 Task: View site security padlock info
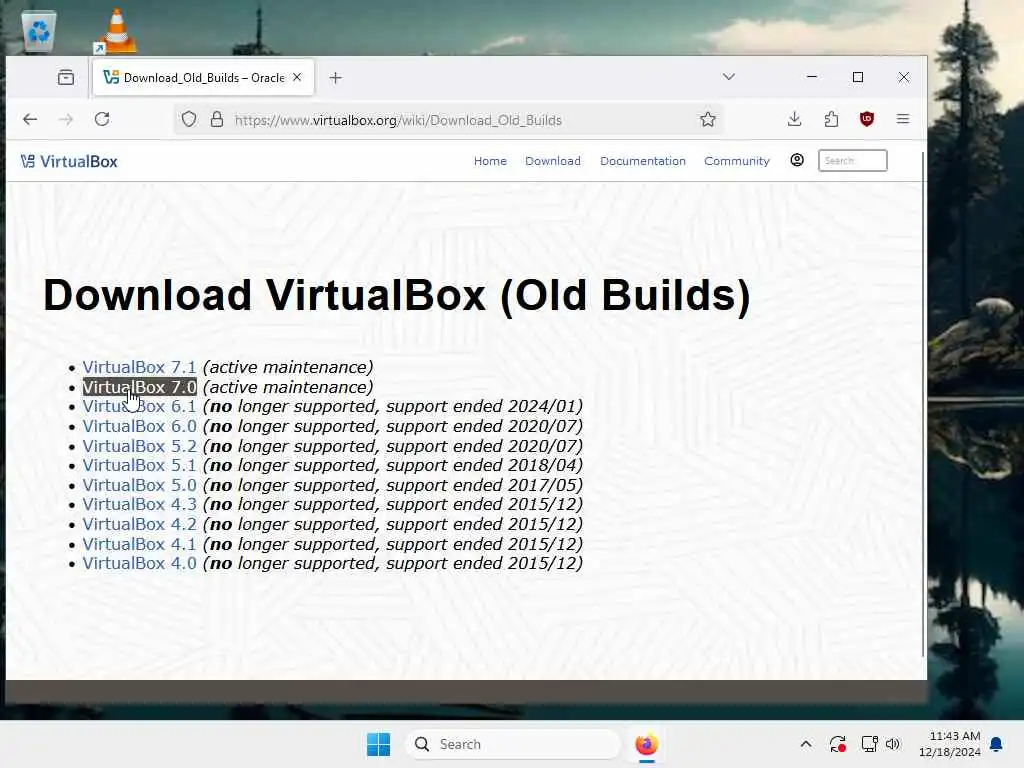[x=217, y=120]
